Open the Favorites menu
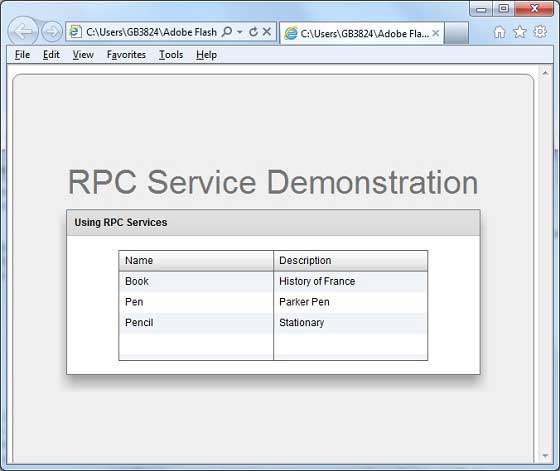Image resolution: width=560 pixels, height=471 pixels. tap(126, 55)
